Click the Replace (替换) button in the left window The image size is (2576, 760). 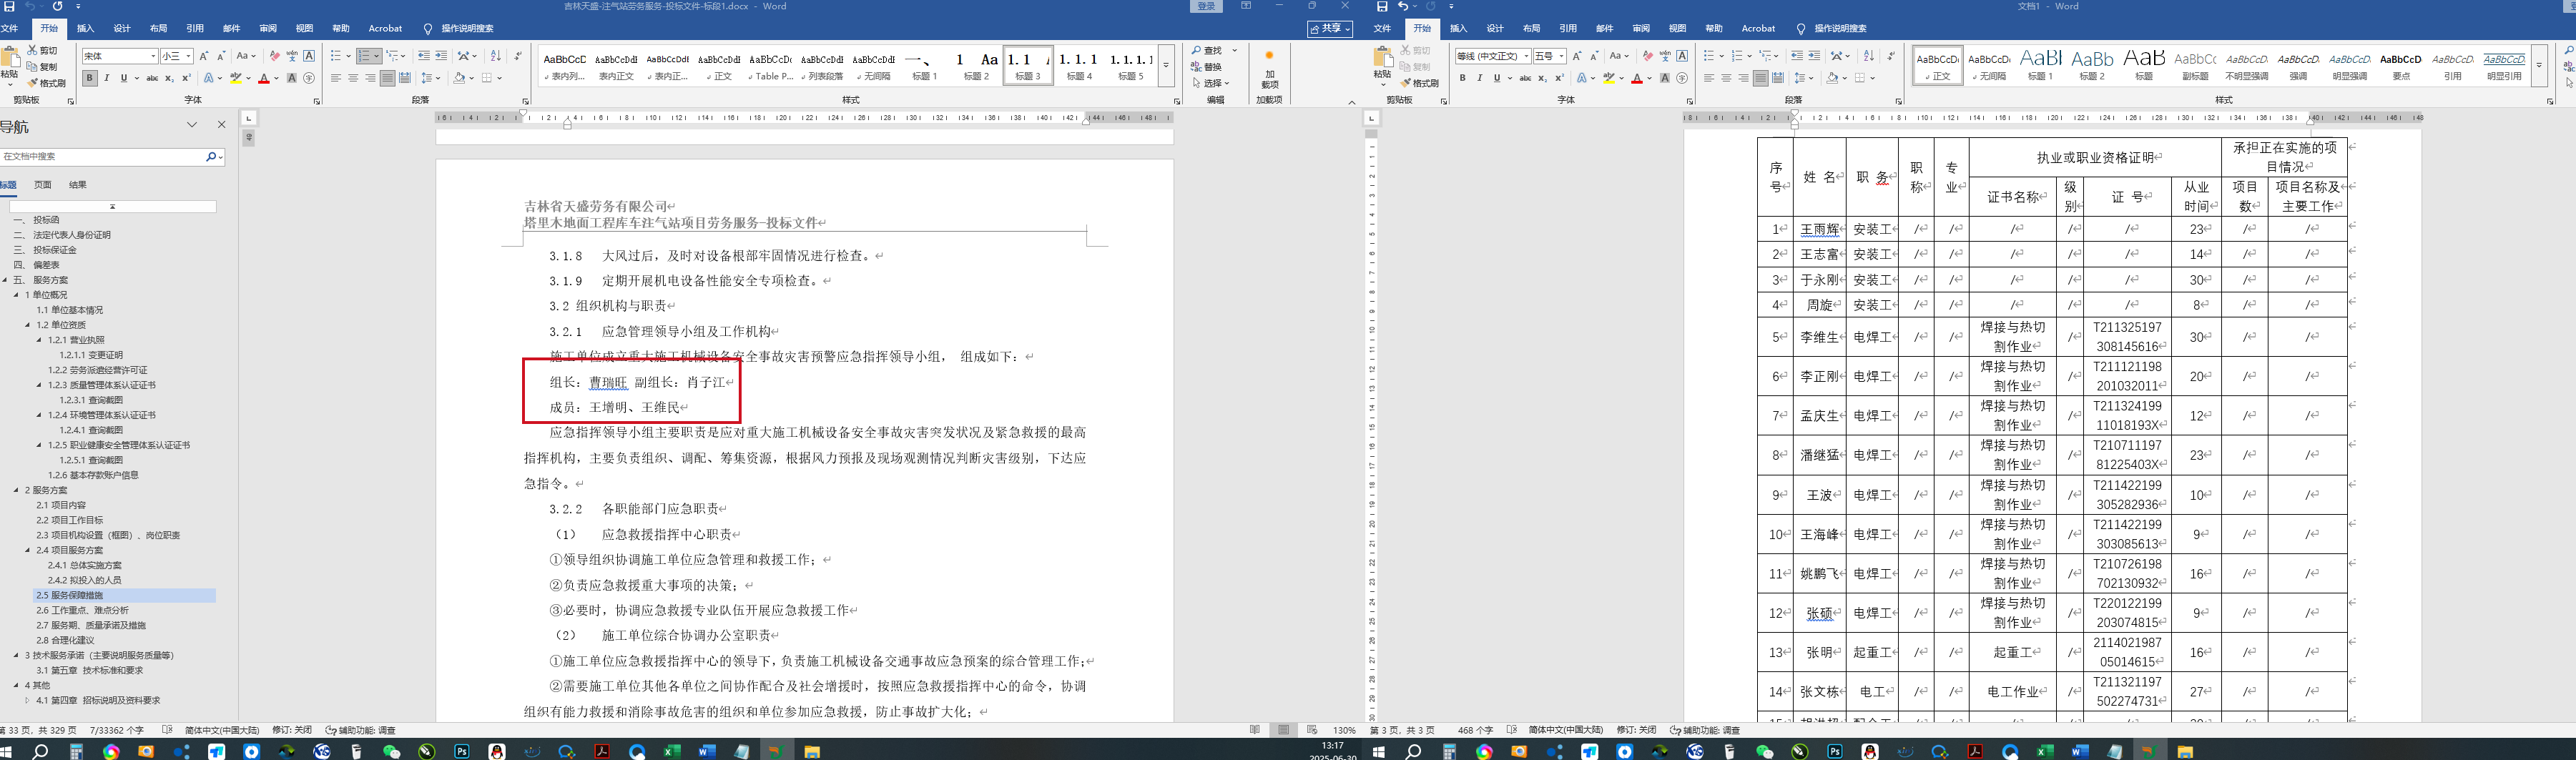(1207, 67)
